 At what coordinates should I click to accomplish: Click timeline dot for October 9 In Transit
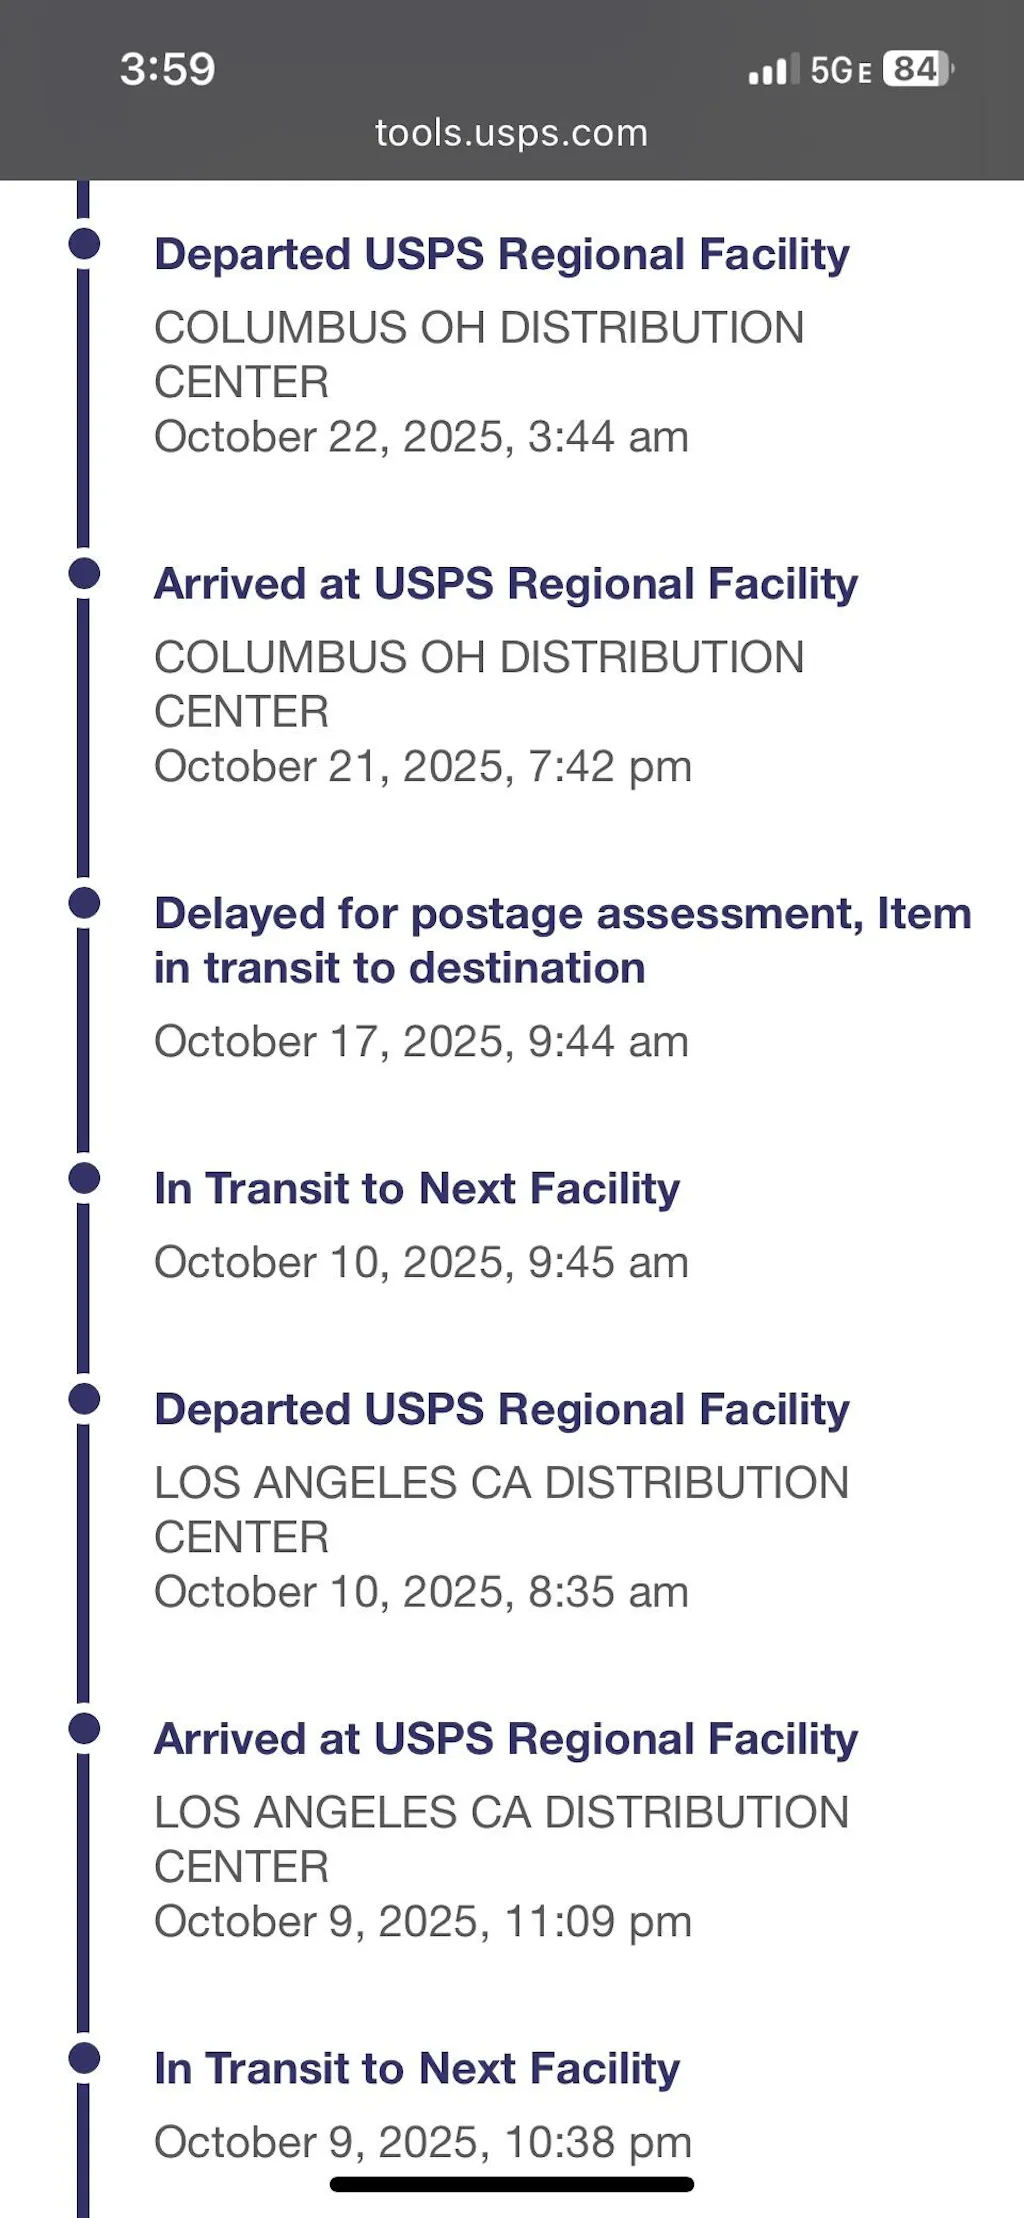point(85,2058)
